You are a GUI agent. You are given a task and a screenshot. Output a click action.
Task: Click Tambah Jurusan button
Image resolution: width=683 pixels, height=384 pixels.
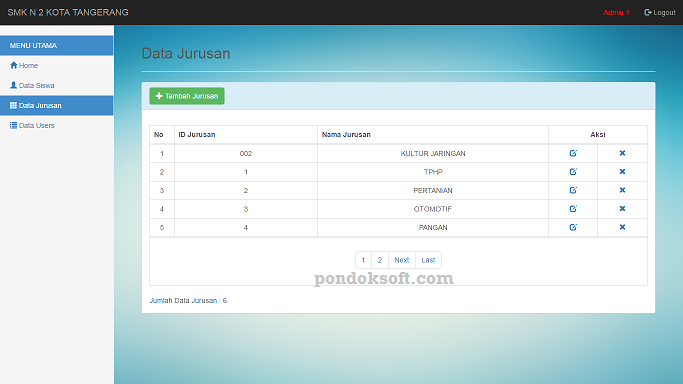click(x=187, y=96)
